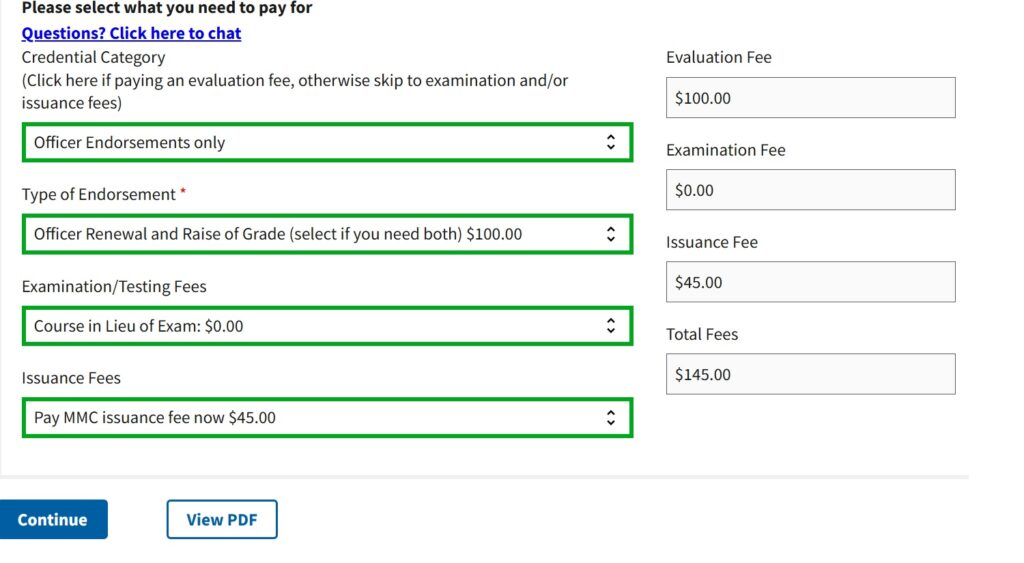Click the 'Examination/Testing Fees' field label

[x=114, y=287]
